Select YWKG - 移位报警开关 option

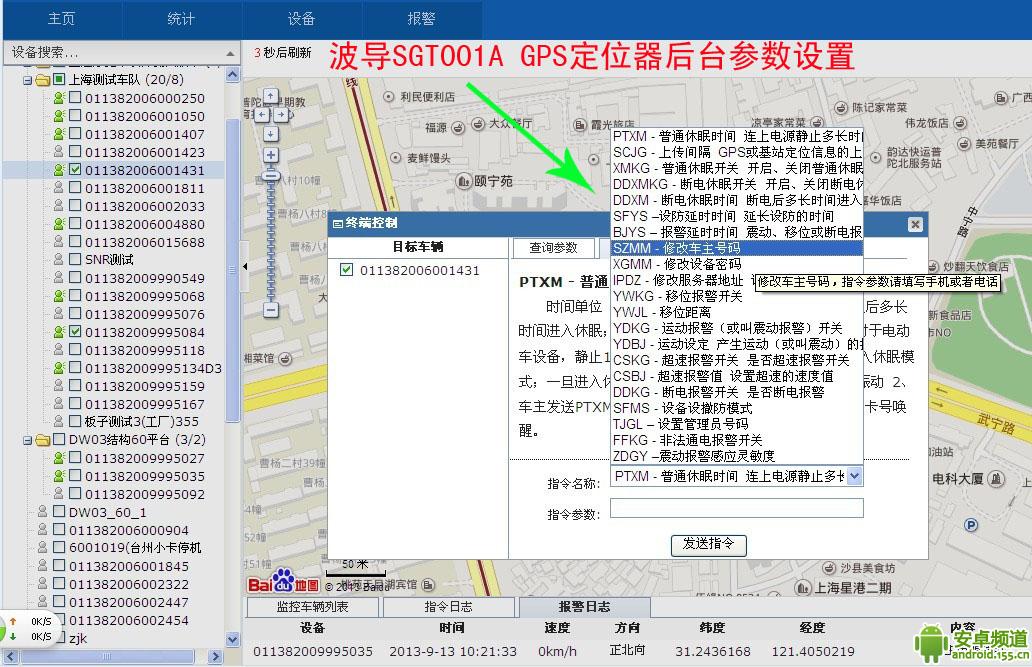click(x=736, y=296)
